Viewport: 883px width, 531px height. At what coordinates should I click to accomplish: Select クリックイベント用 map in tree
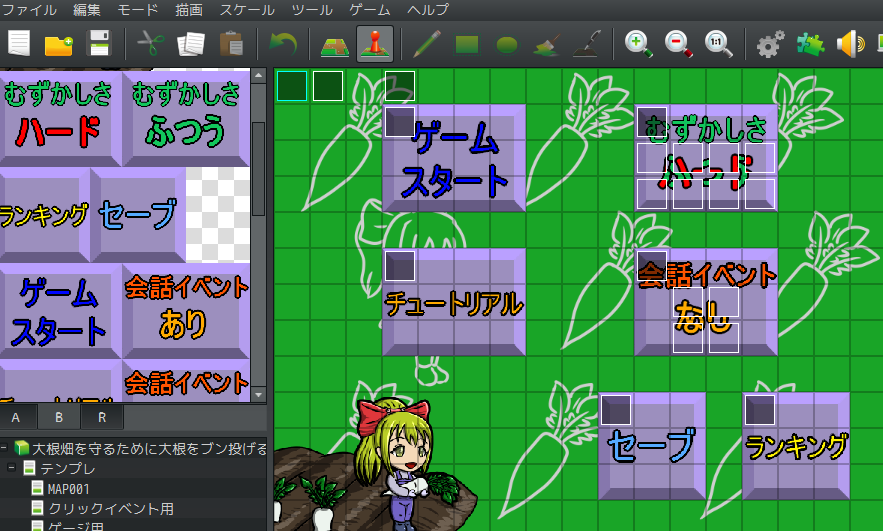(x=111, y=508)
